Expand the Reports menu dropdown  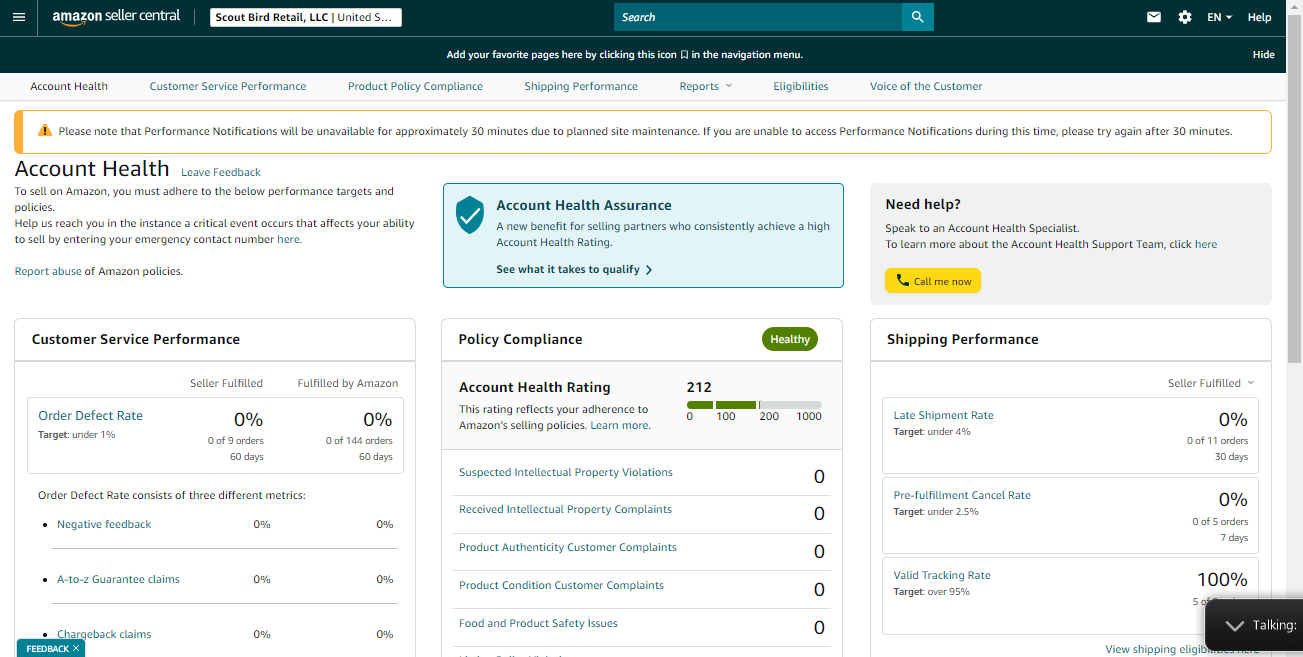(706, 86)
